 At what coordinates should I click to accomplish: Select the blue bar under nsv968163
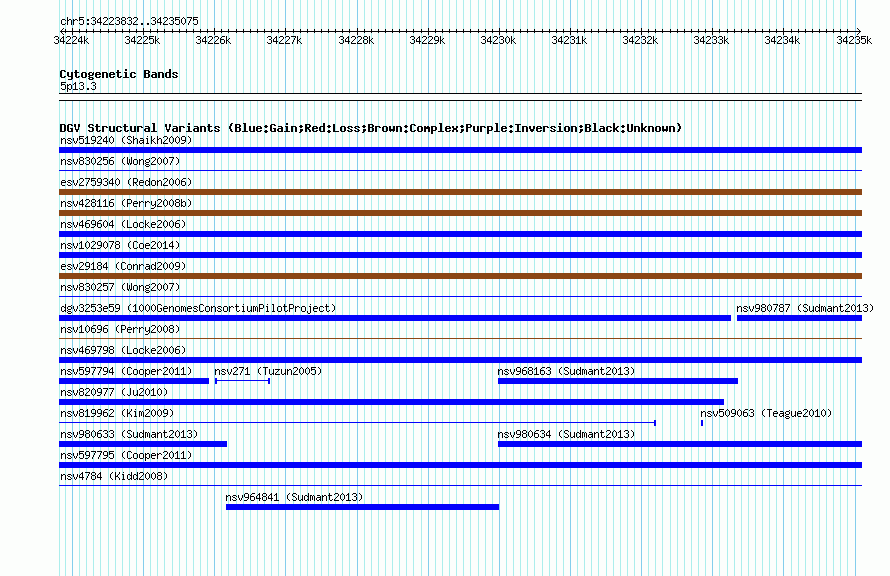tap(618, 381)
